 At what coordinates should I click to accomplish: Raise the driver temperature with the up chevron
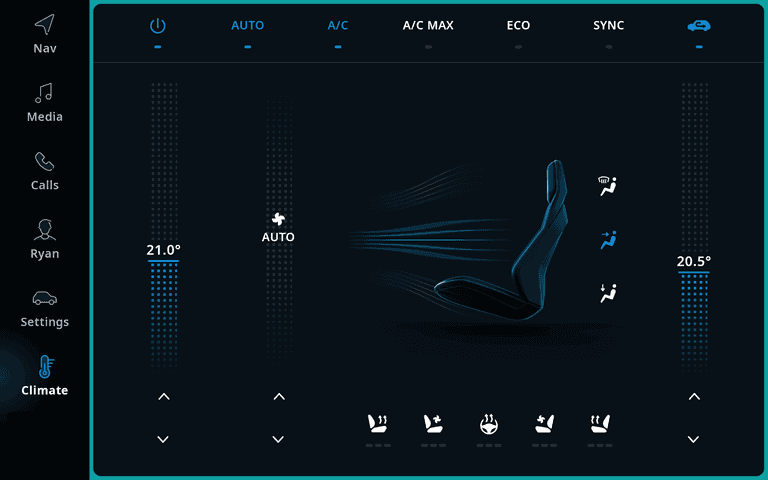(x=164, y=397)
